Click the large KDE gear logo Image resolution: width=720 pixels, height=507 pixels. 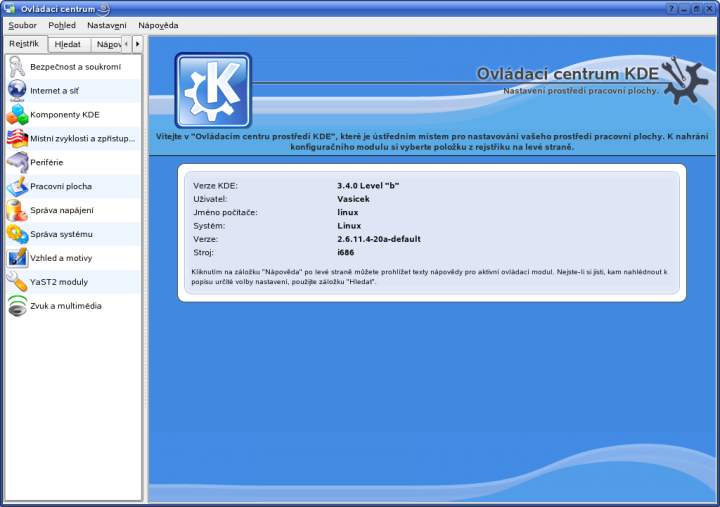[x=213, y=90]
